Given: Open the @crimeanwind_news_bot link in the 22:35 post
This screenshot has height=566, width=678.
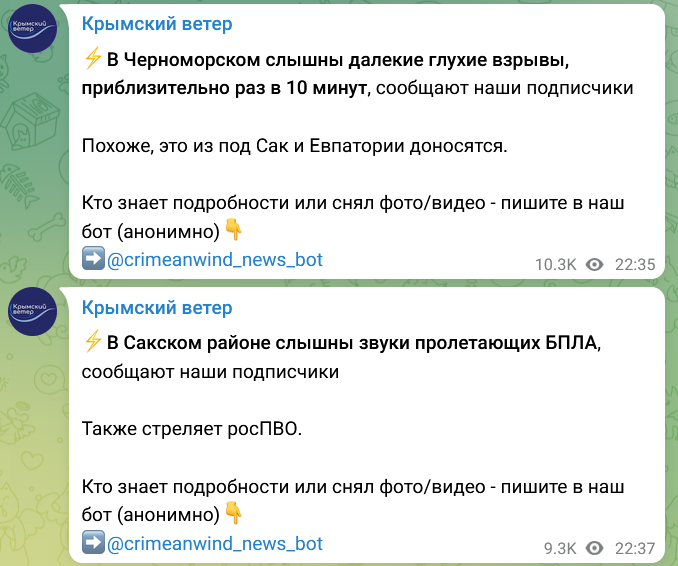Looking at the screenshot, I should click(215, 260).
